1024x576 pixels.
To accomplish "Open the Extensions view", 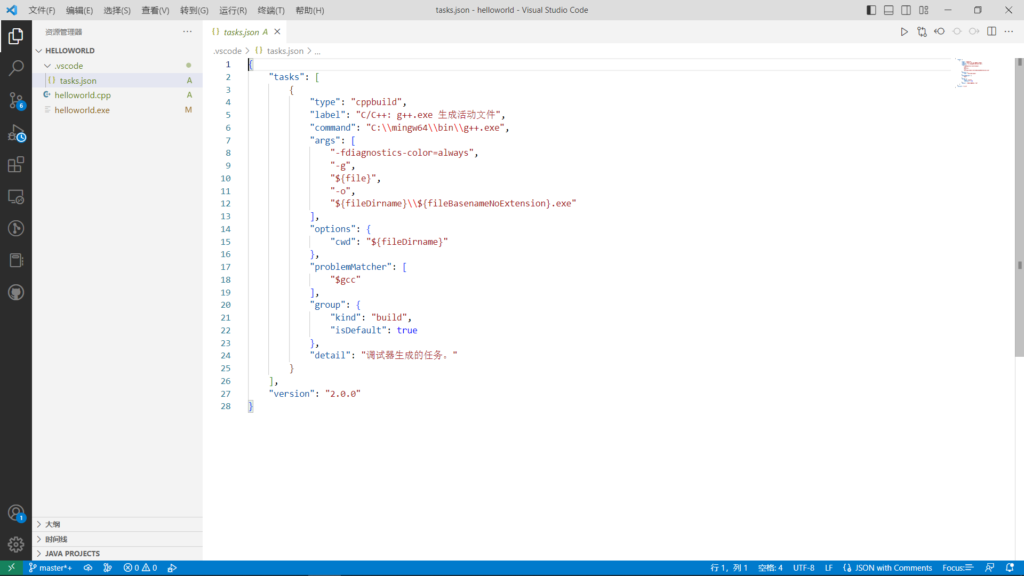I will tap(16, 164).
